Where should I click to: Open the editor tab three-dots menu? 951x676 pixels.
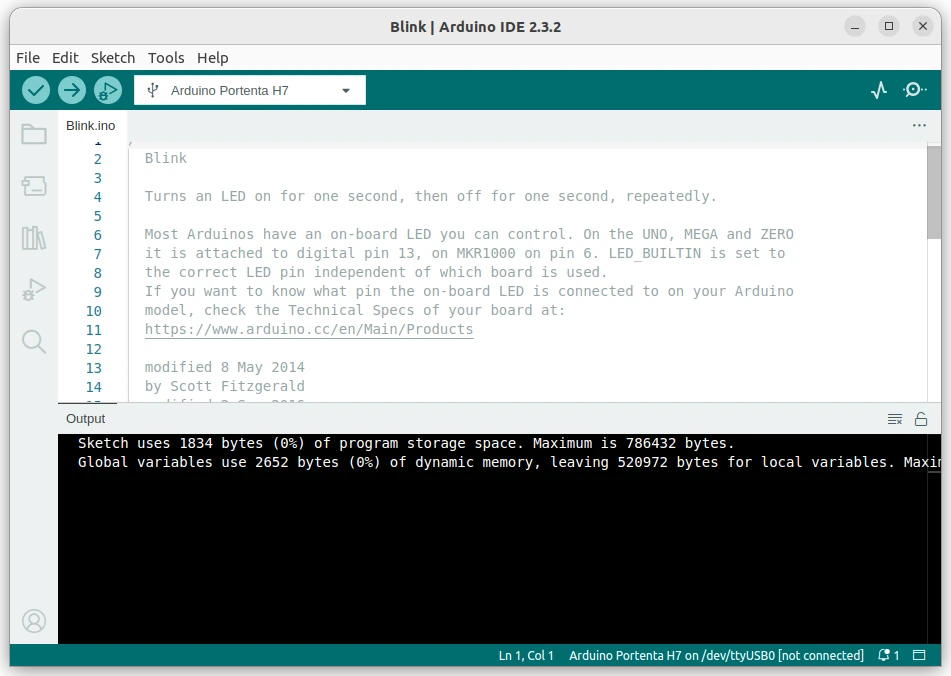point(919,125)
